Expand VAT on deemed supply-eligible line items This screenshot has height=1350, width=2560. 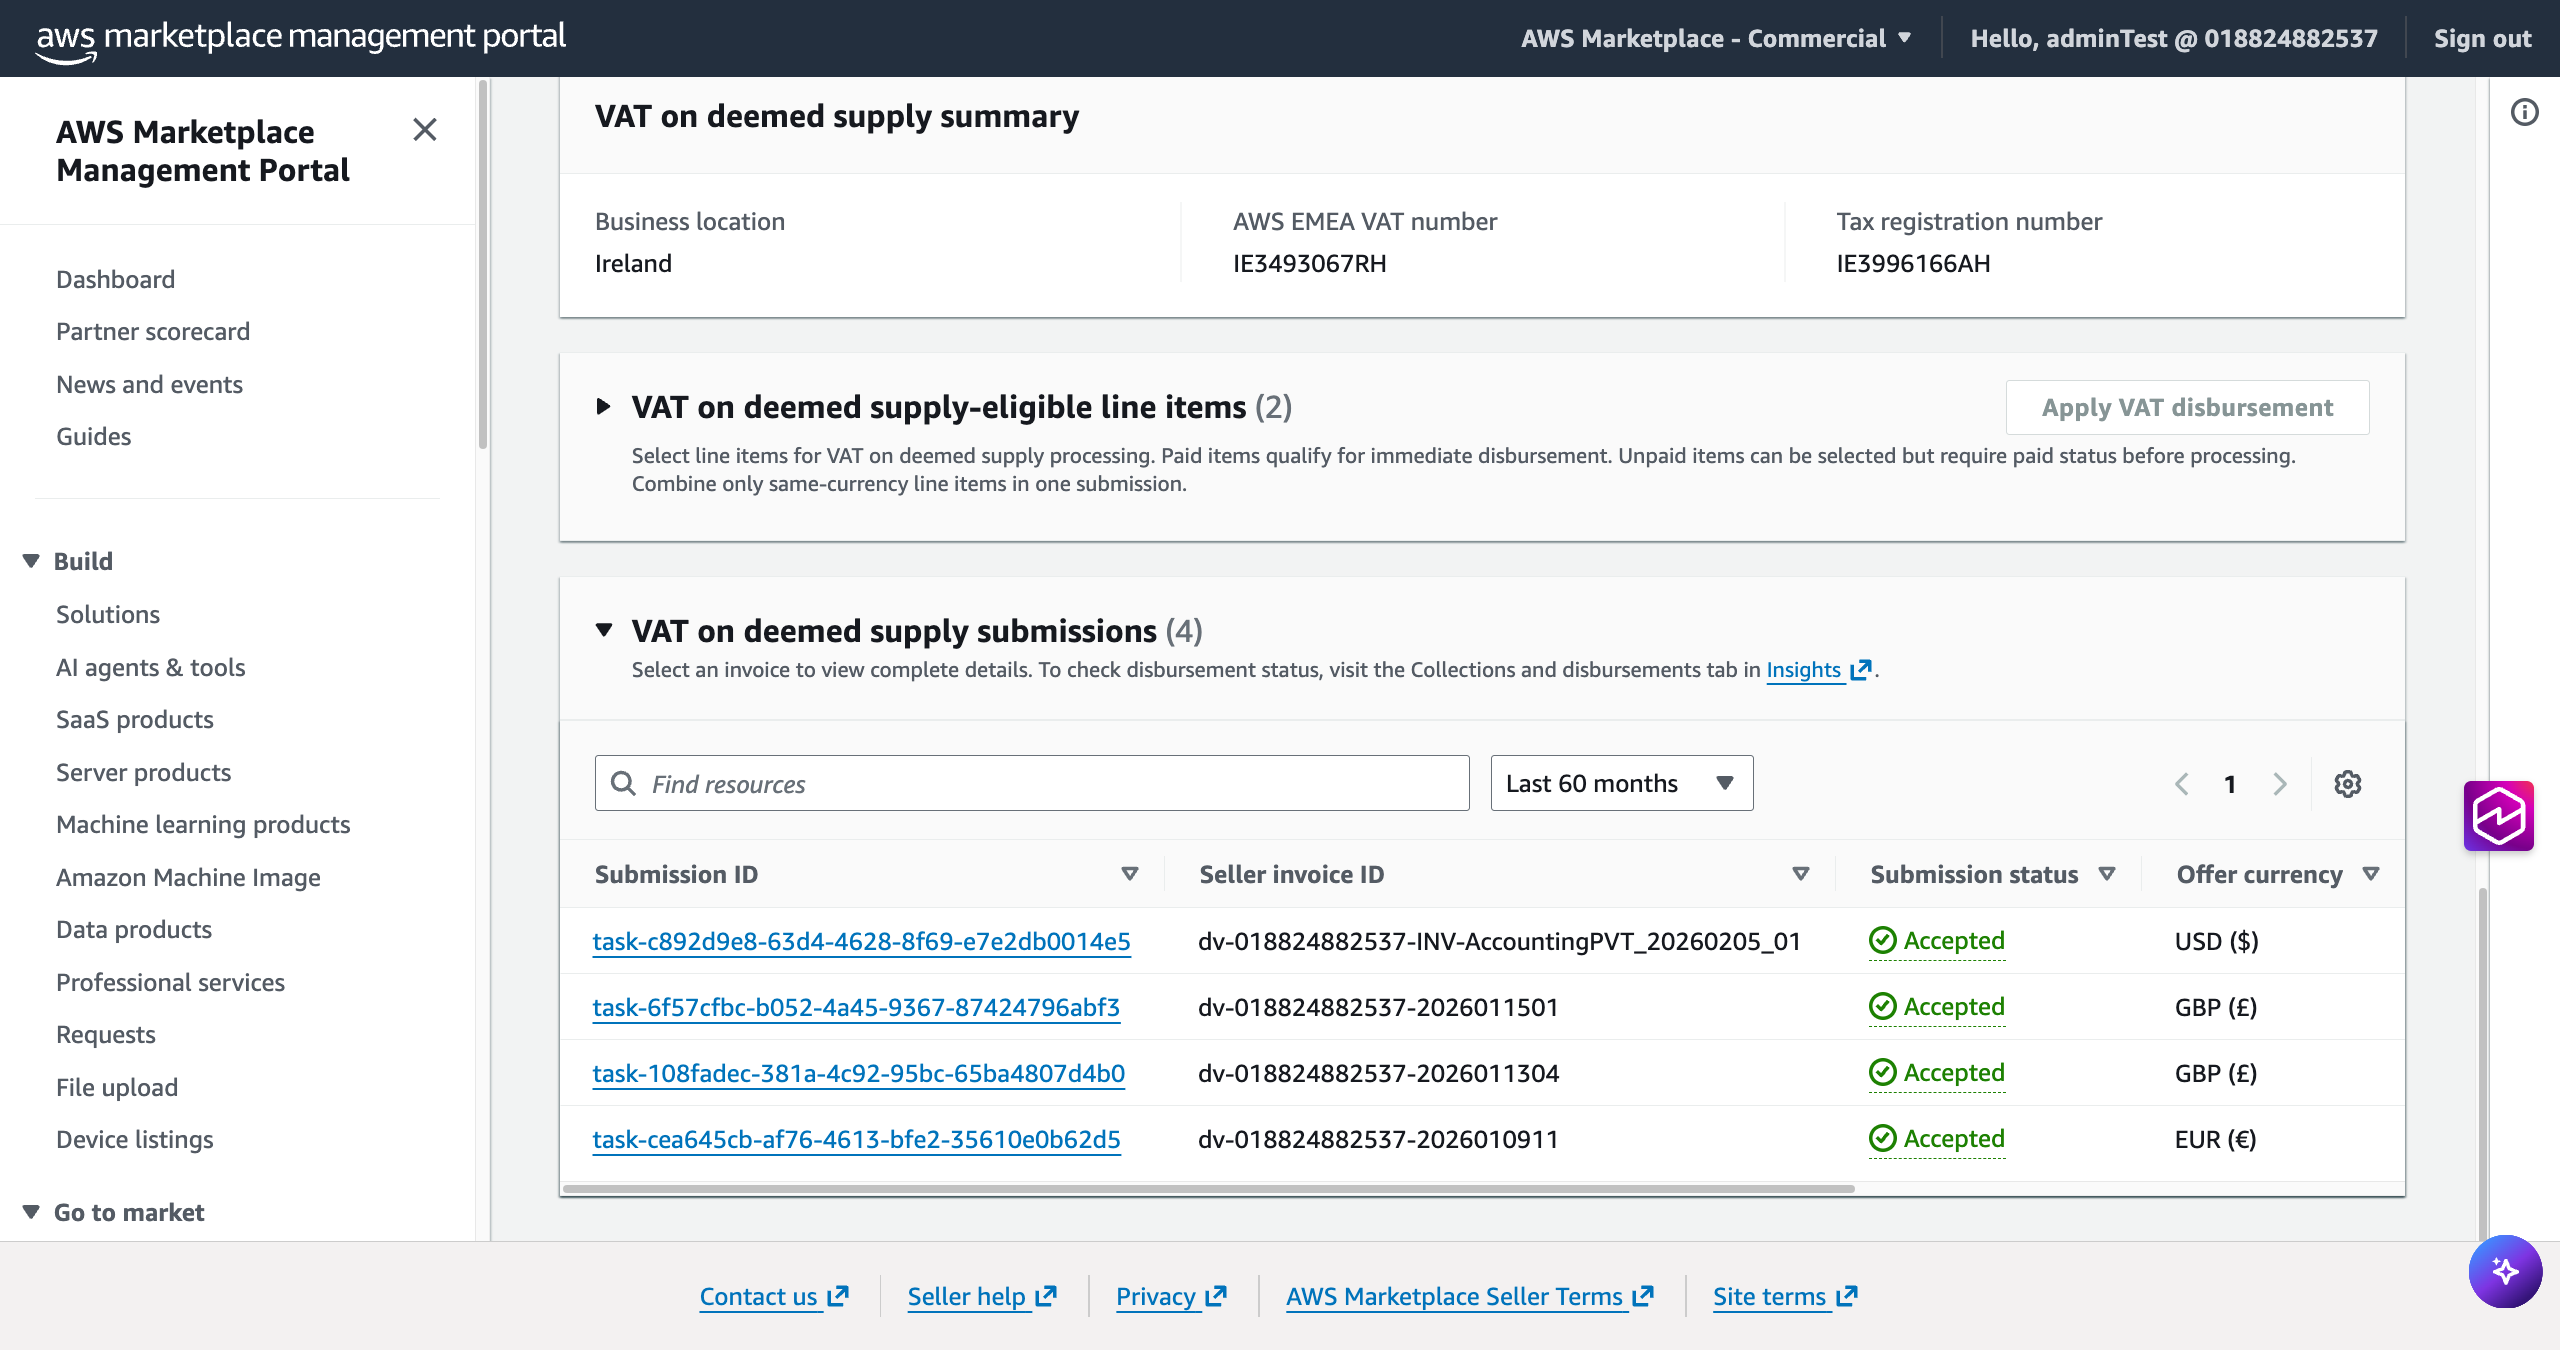(x=603, y=406)
